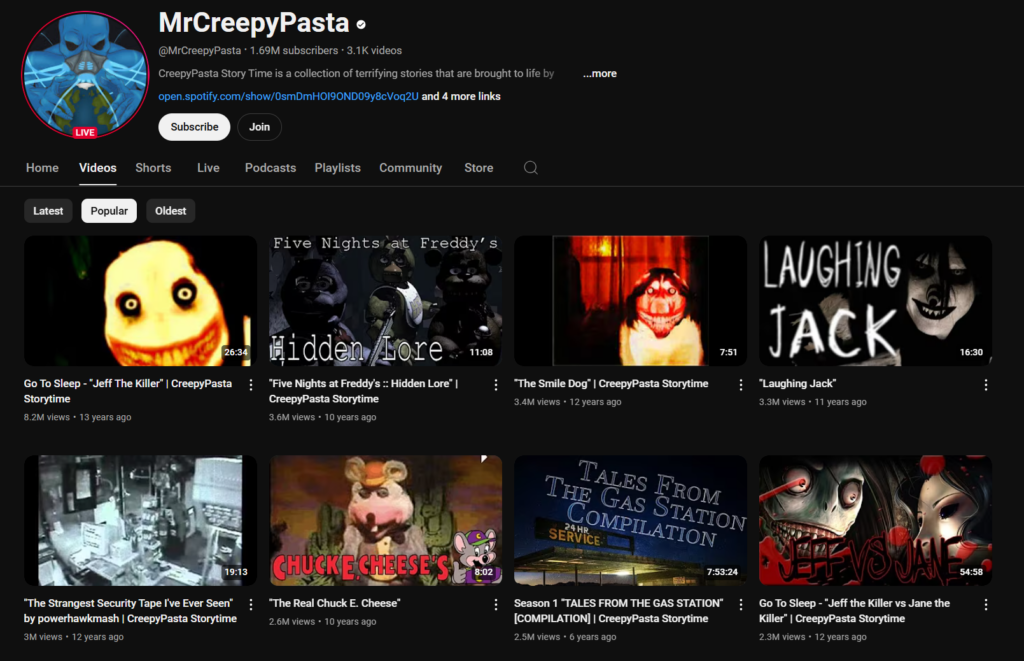1024x661 pixels.
Task: Switch to the Shorts tab
Action: point(153,168)
